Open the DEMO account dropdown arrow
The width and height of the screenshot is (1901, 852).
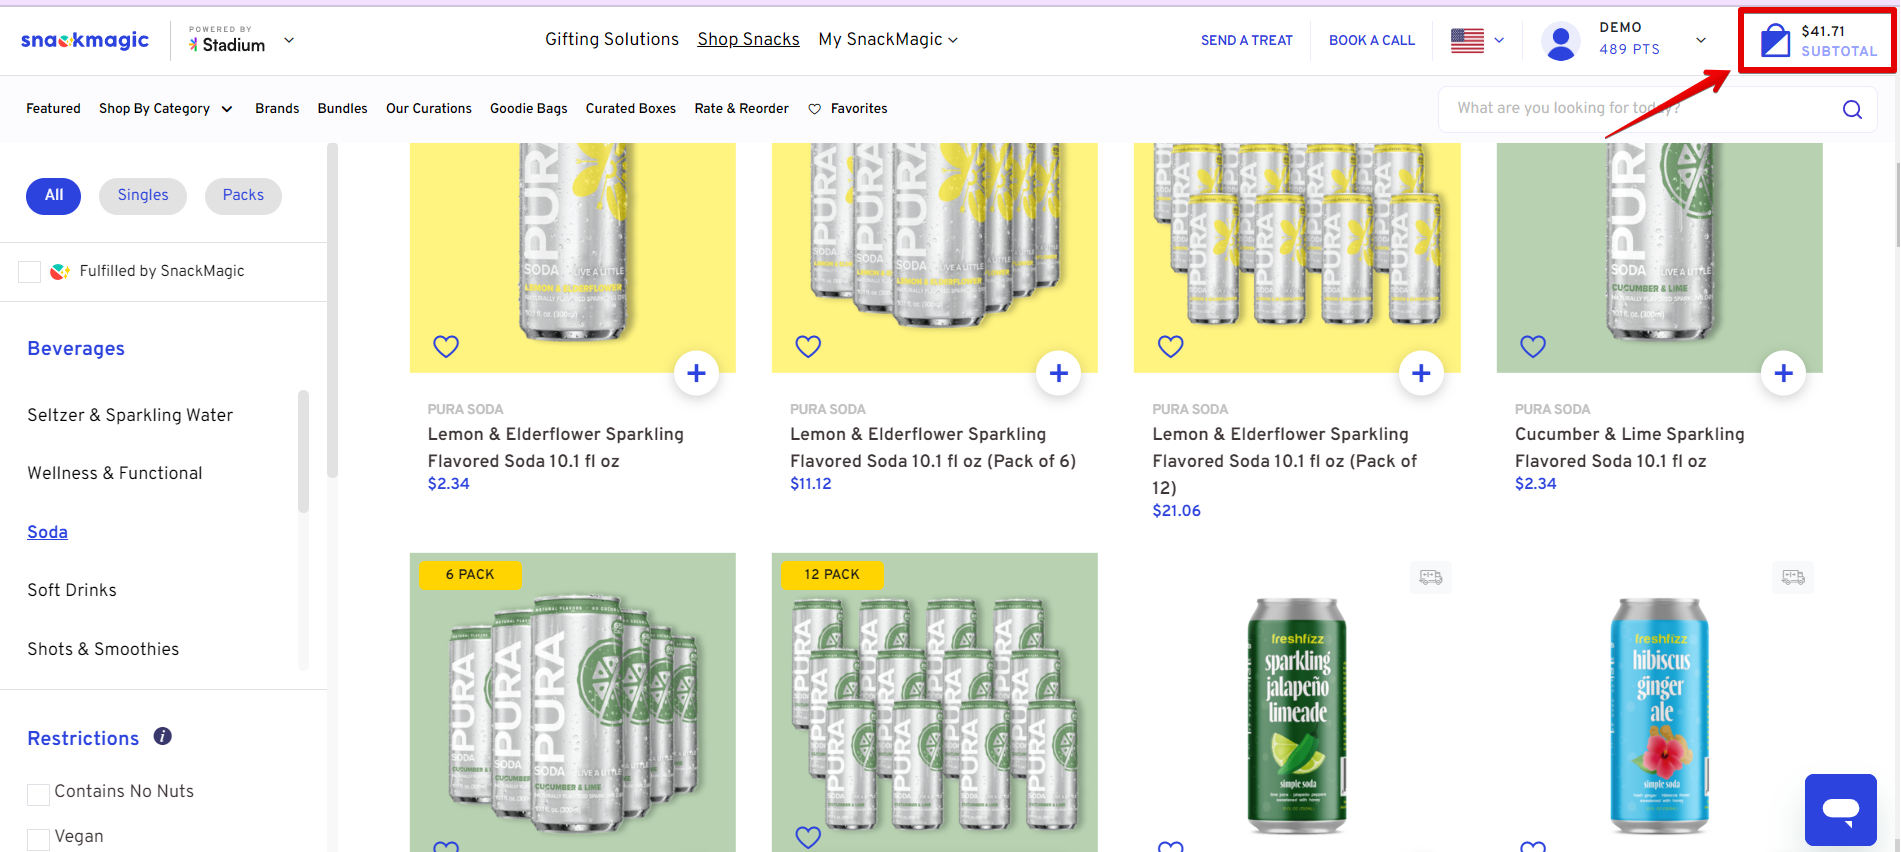(1701, 40)
